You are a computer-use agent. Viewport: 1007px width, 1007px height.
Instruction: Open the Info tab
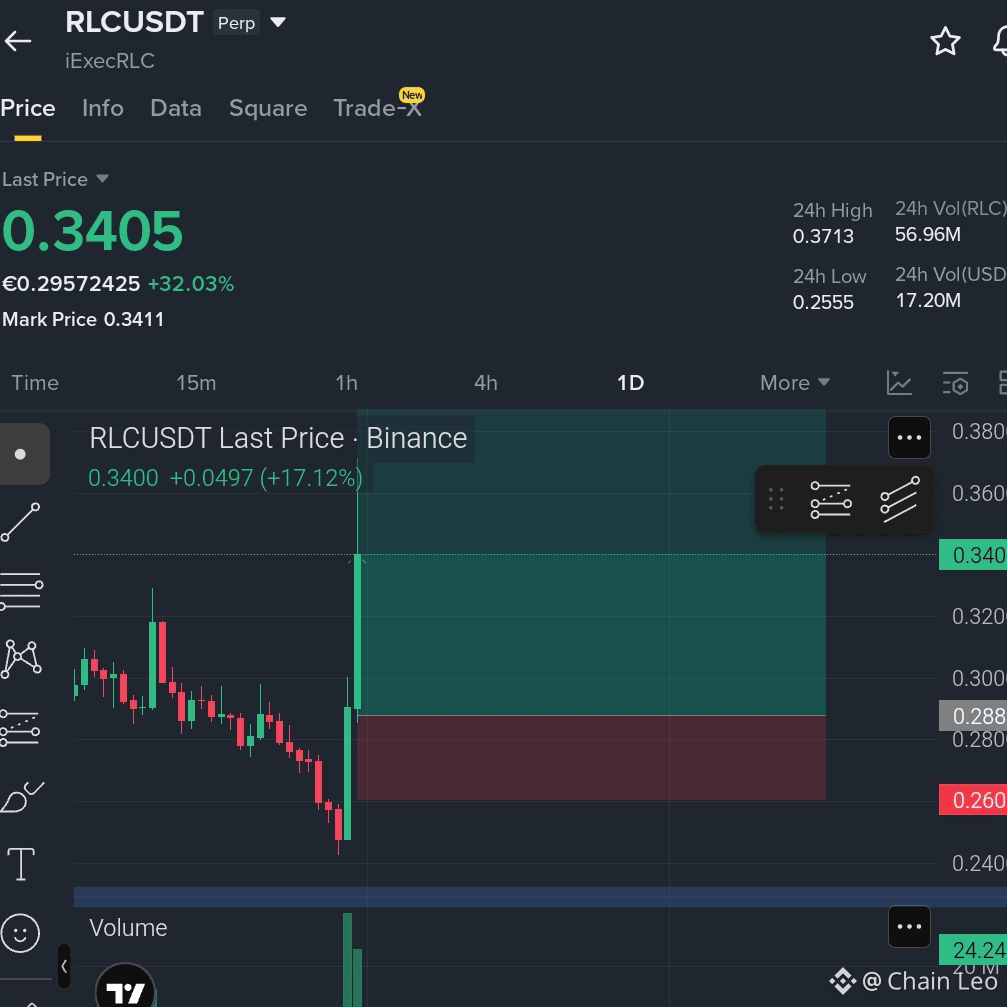pos(103,108)
